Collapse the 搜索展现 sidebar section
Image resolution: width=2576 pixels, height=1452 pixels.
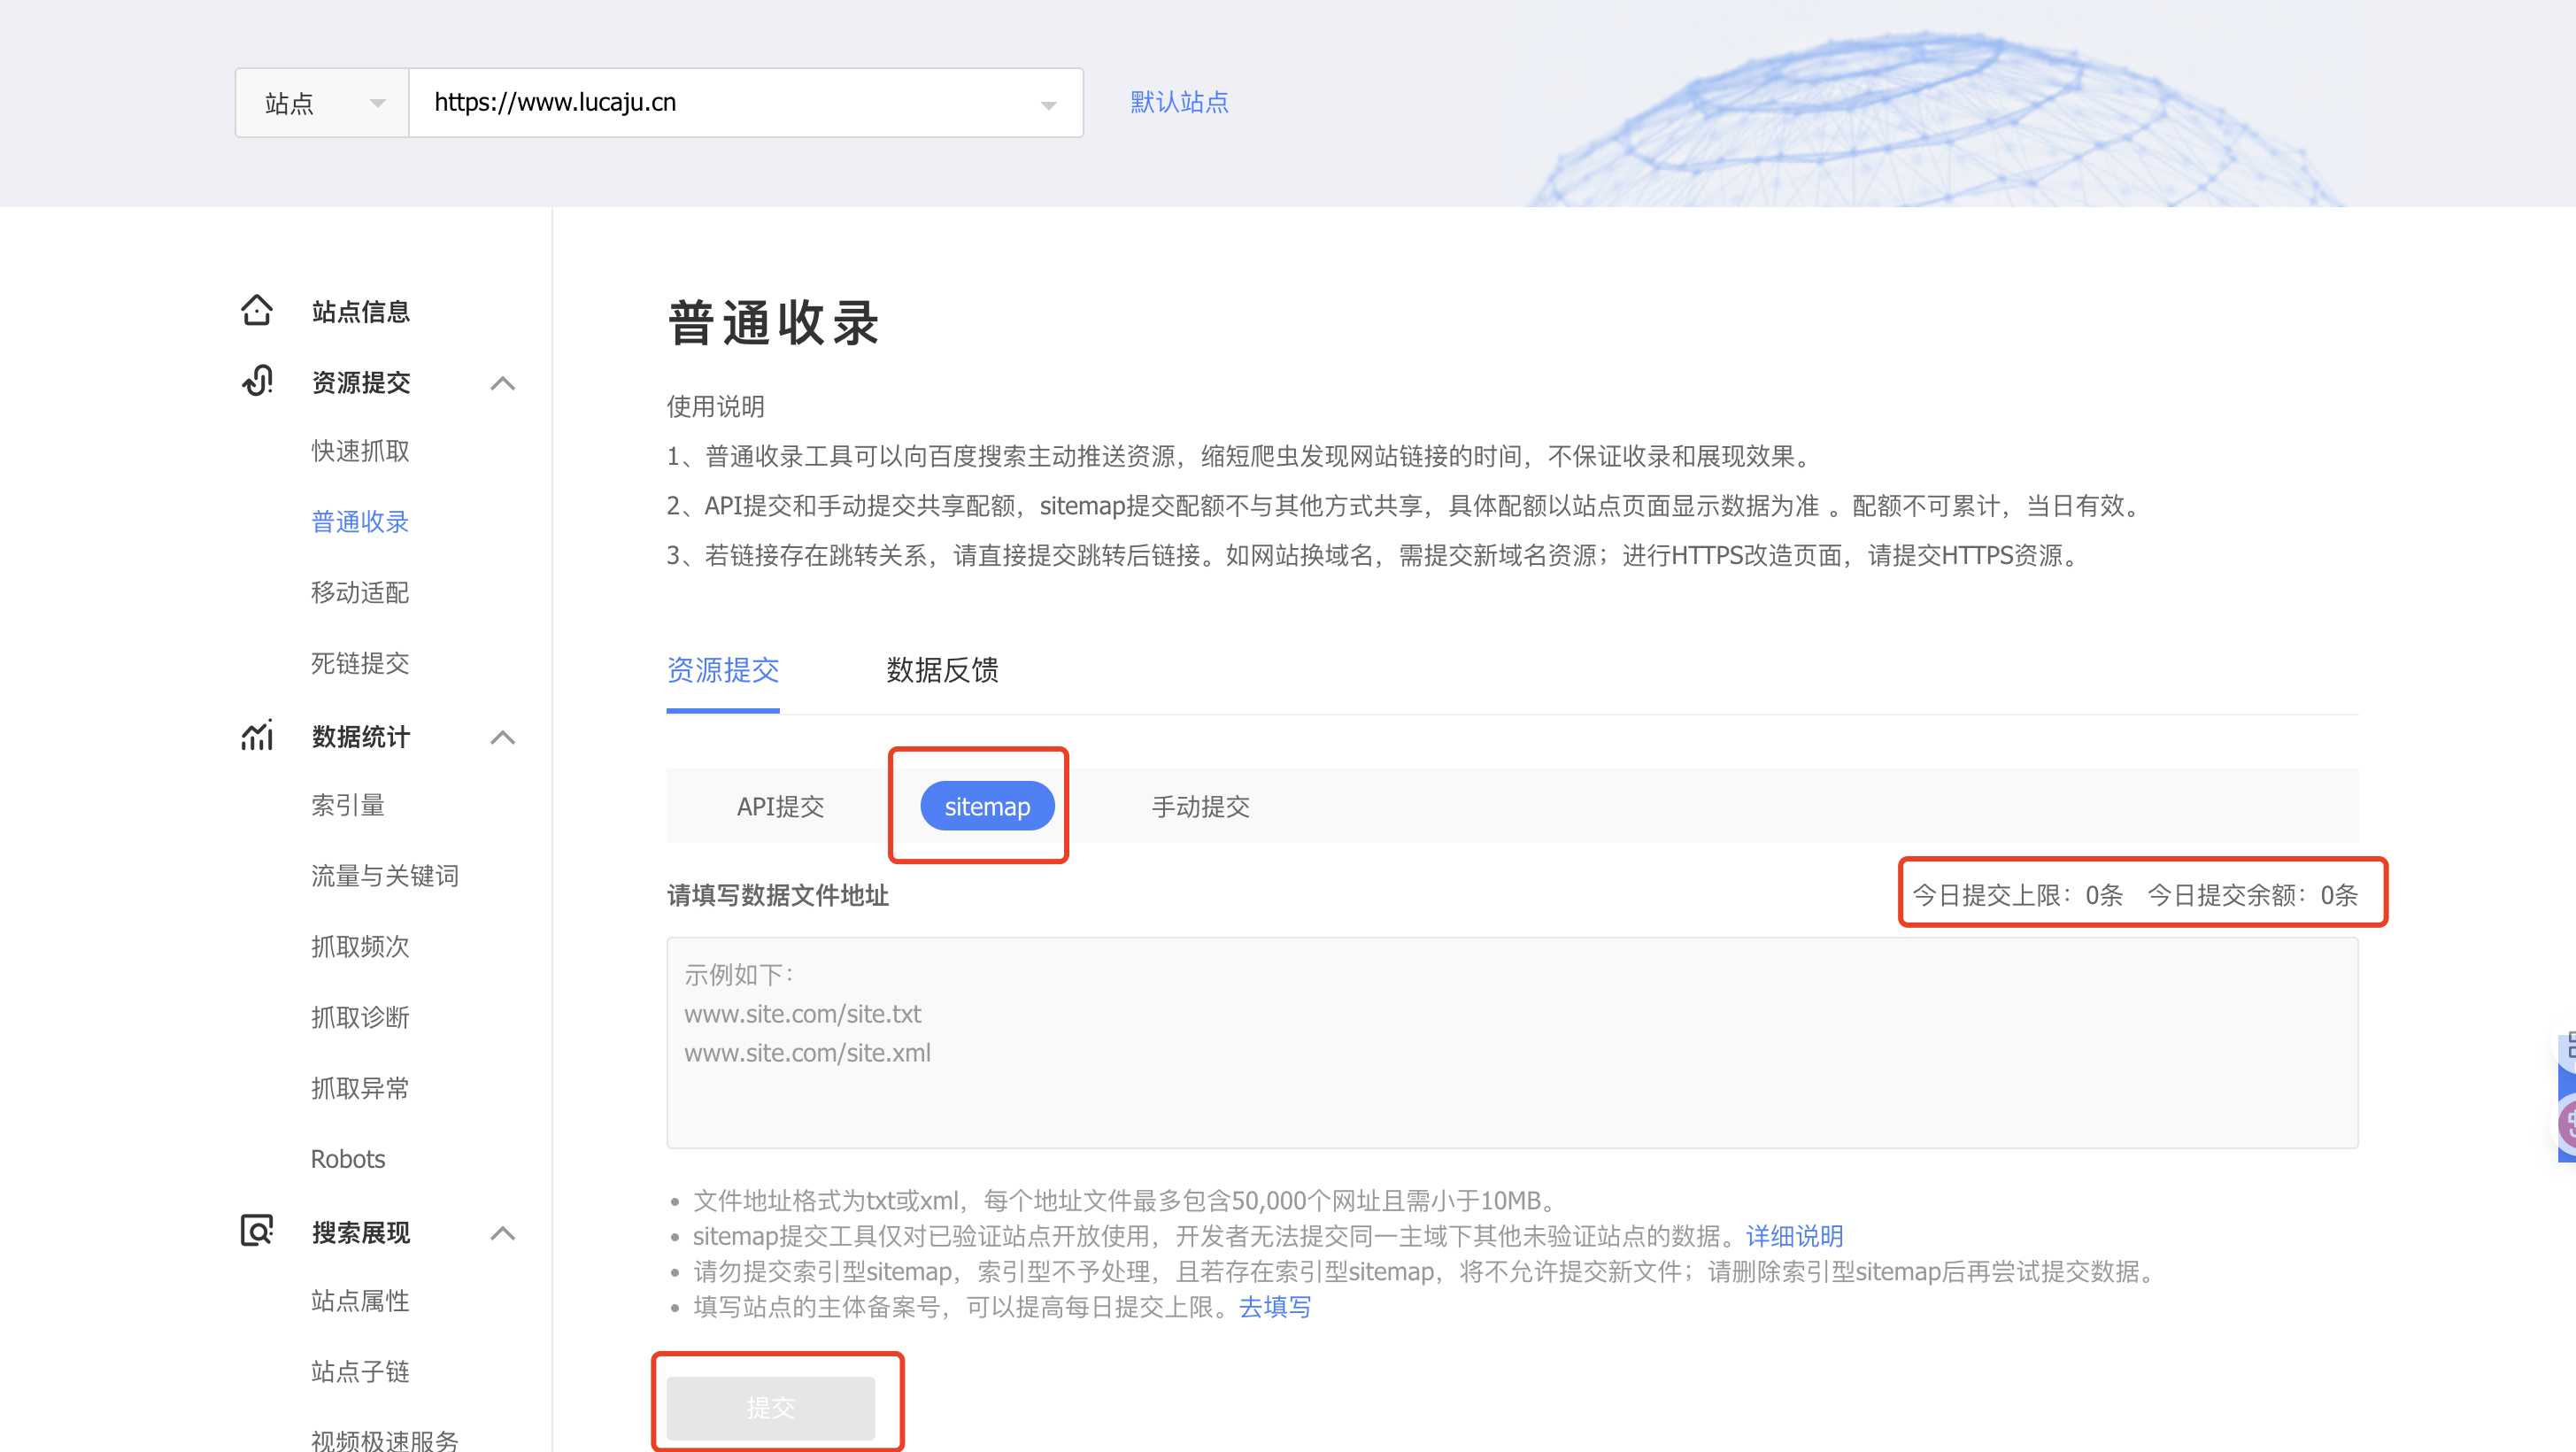click(x=503, y=1233)
